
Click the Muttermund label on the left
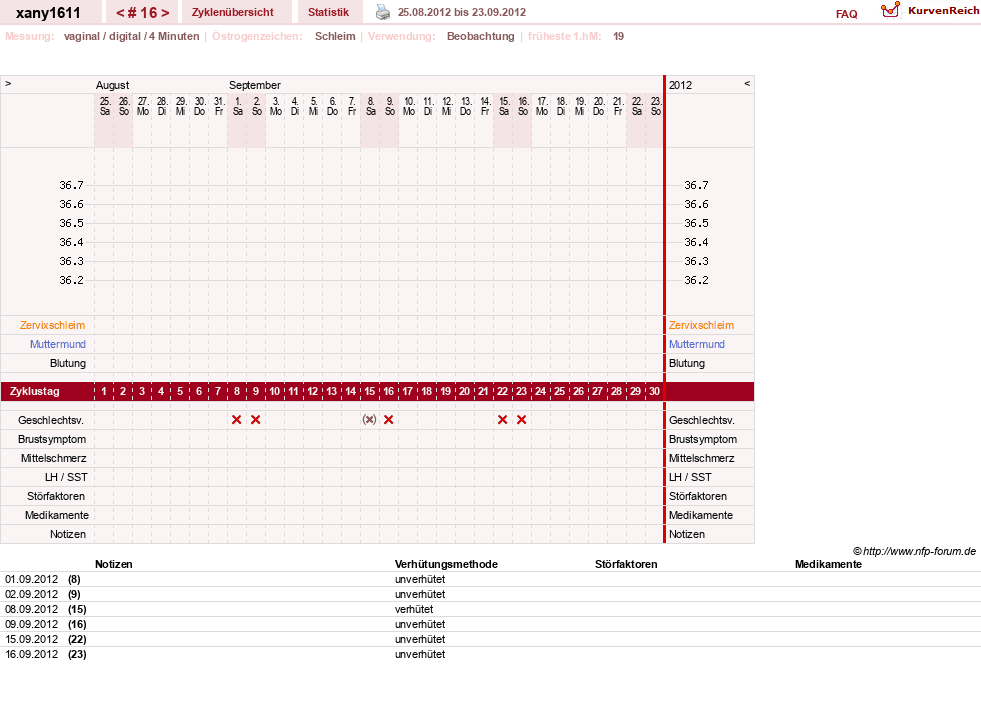tap(58, 344)
